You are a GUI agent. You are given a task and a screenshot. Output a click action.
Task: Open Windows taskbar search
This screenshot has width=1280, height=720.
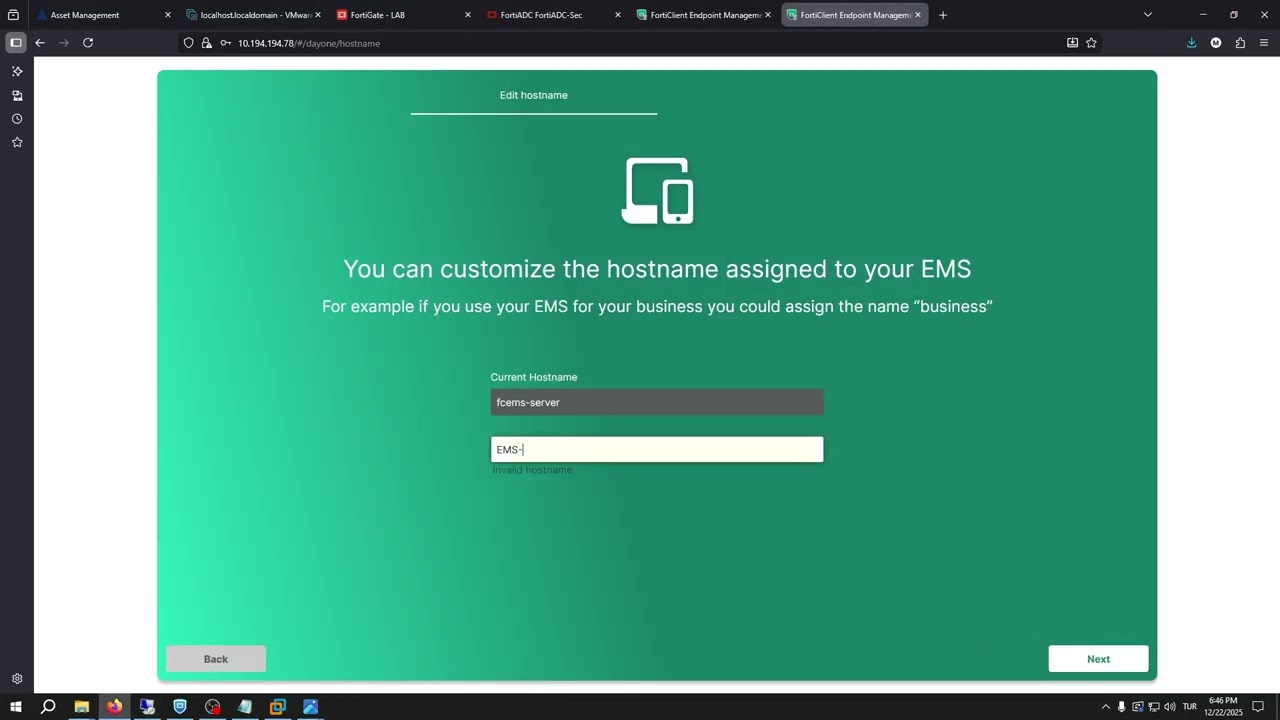pos(48,707)
